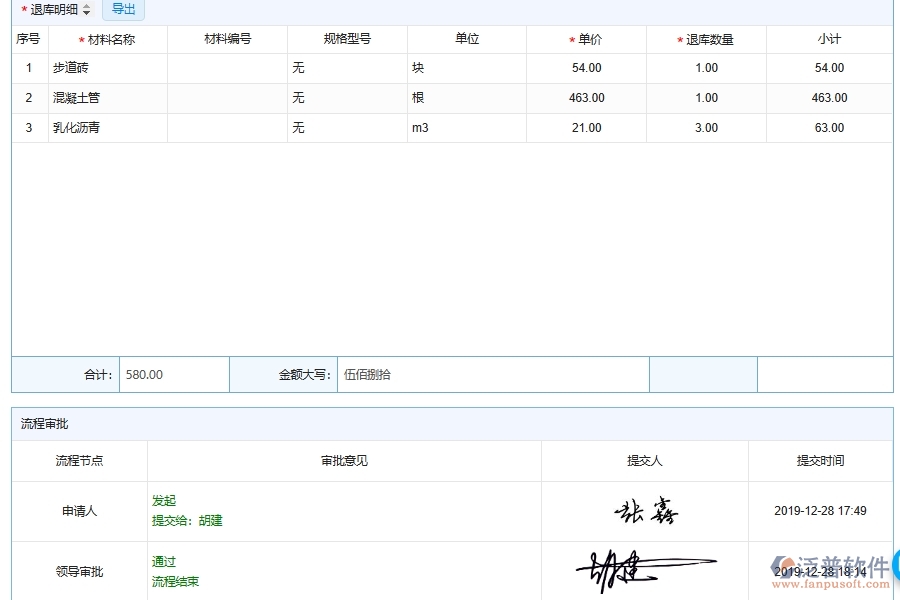
Task: Click the 流程结束 link
Action: point(177,581)
